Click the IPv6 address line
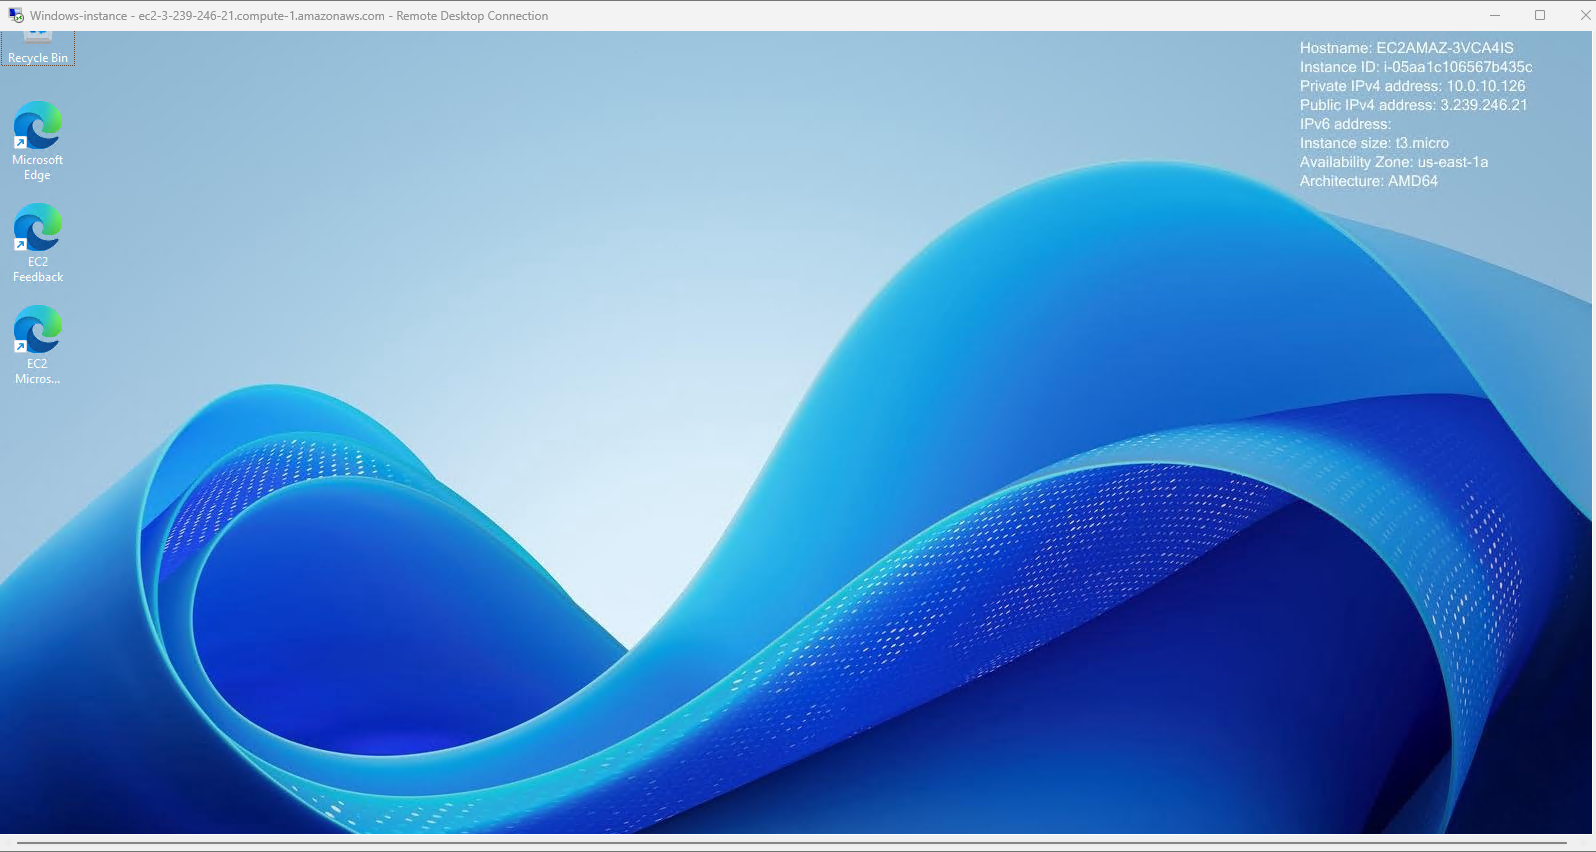Viewport: 1596px width, 852px height. pos(1345,124)
